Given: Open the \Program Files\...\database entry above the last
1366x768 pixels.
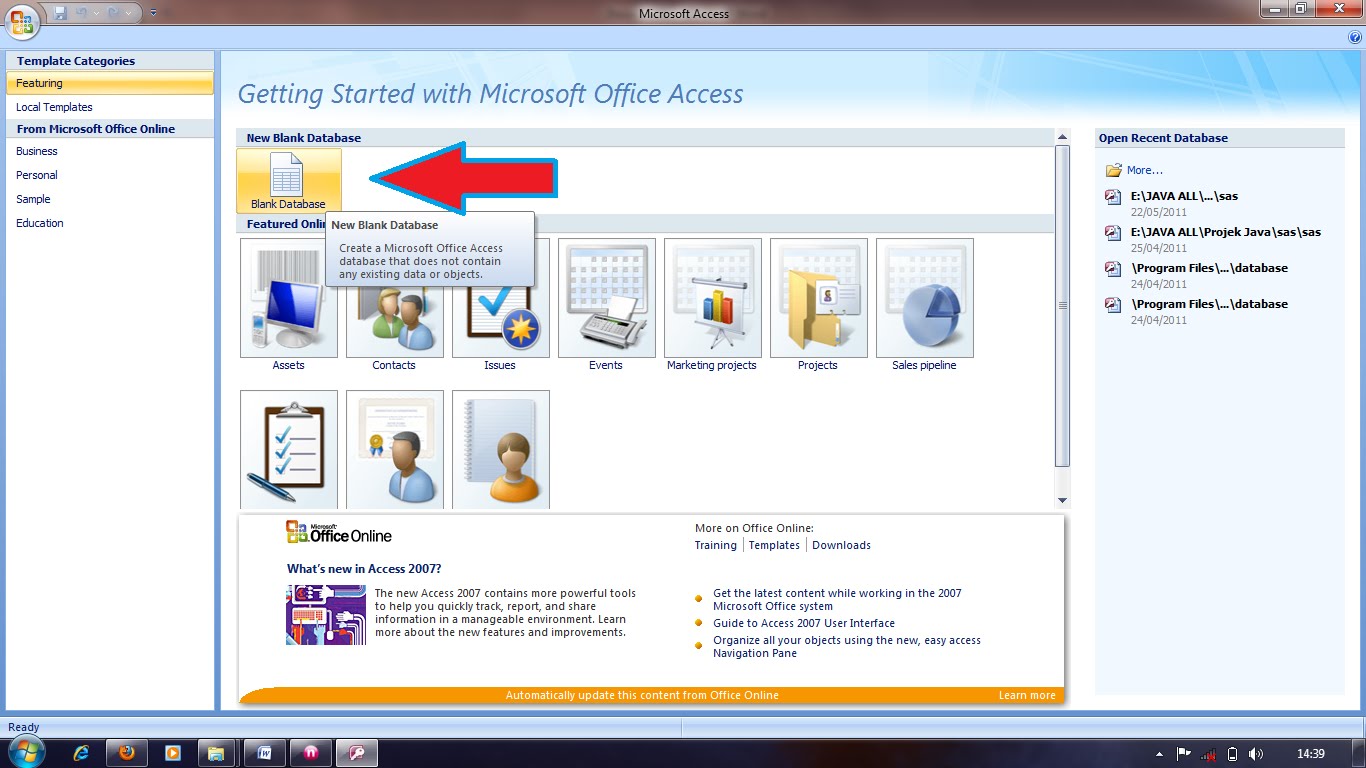Looking at the screenshot, I should click(1209, 268).
